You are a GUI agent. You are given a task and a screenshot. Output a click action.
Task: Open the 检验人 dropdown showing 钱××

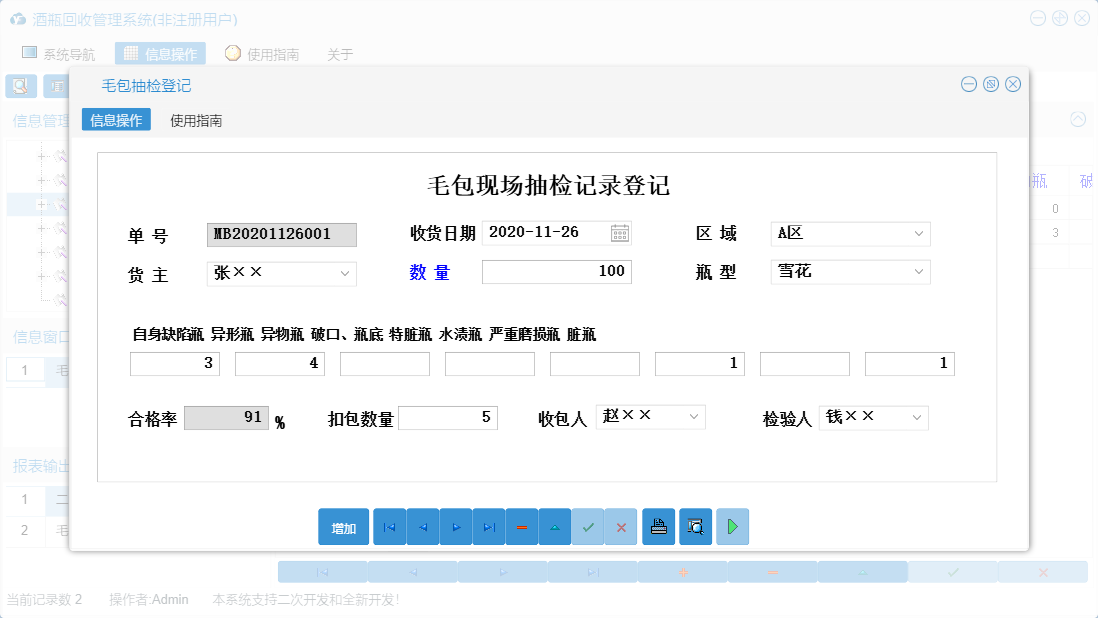tap(917, 417)
